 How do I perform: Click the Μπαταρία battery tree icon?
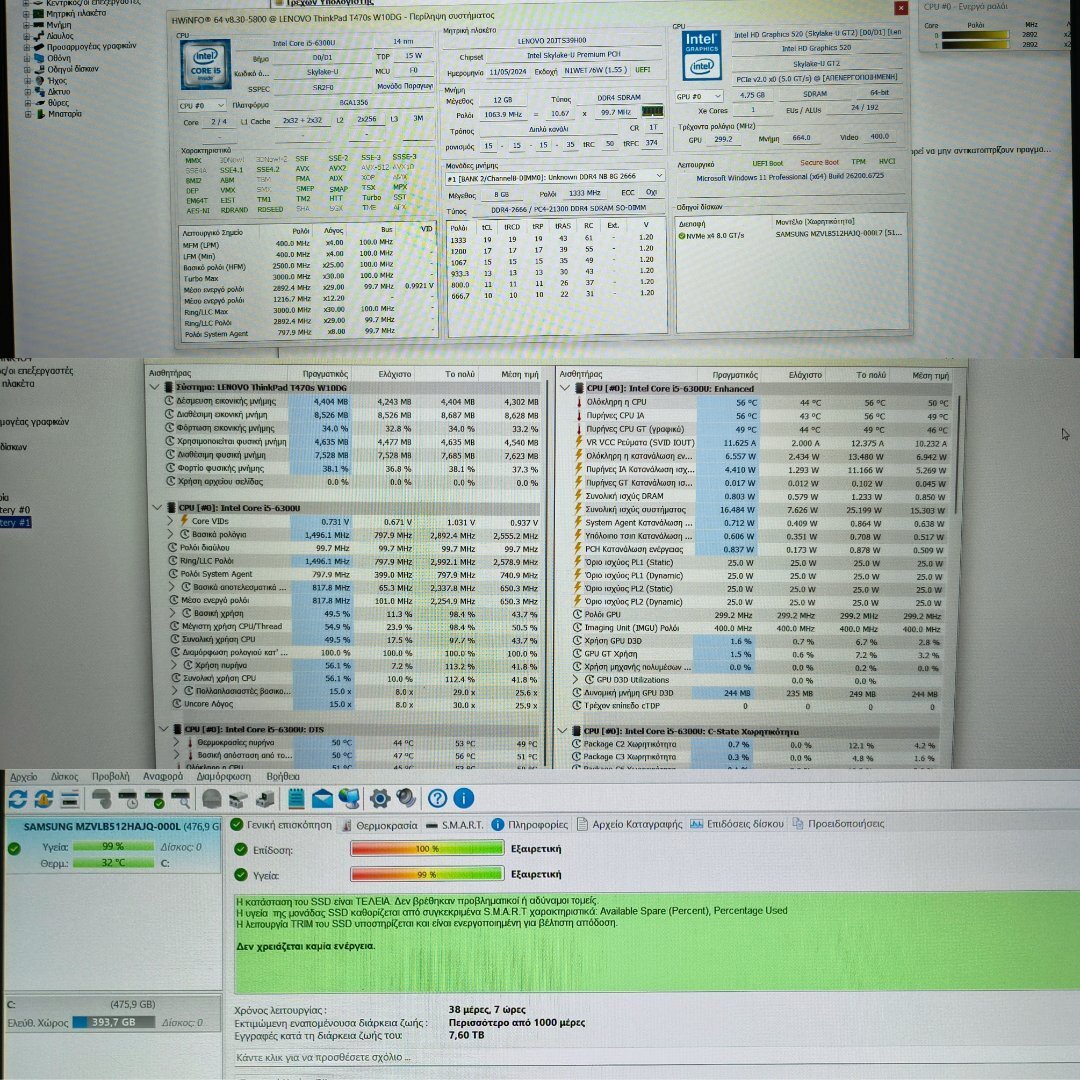(40, 114)
